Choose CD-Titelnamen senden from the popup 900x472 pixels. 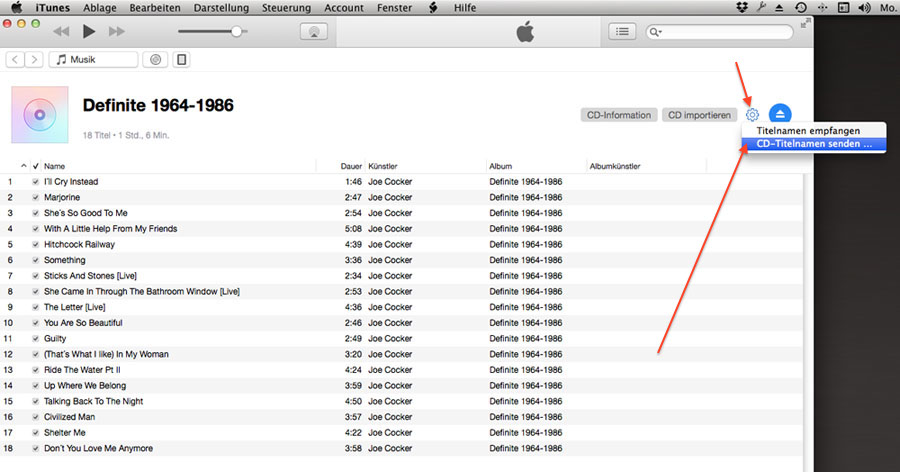[814, 144]
